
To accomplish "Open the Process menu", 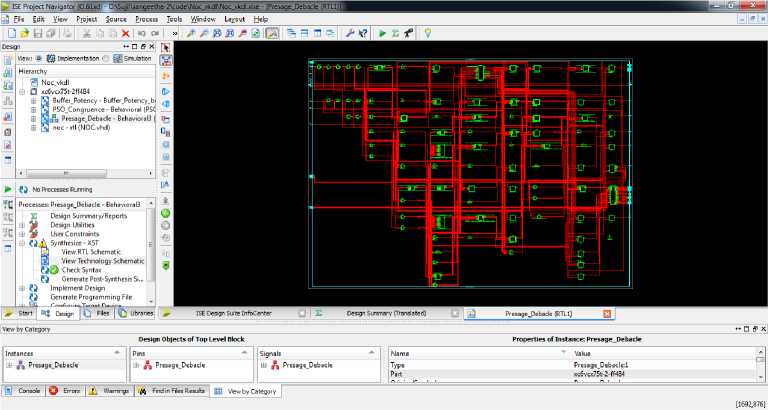I will tap(146, 19).
